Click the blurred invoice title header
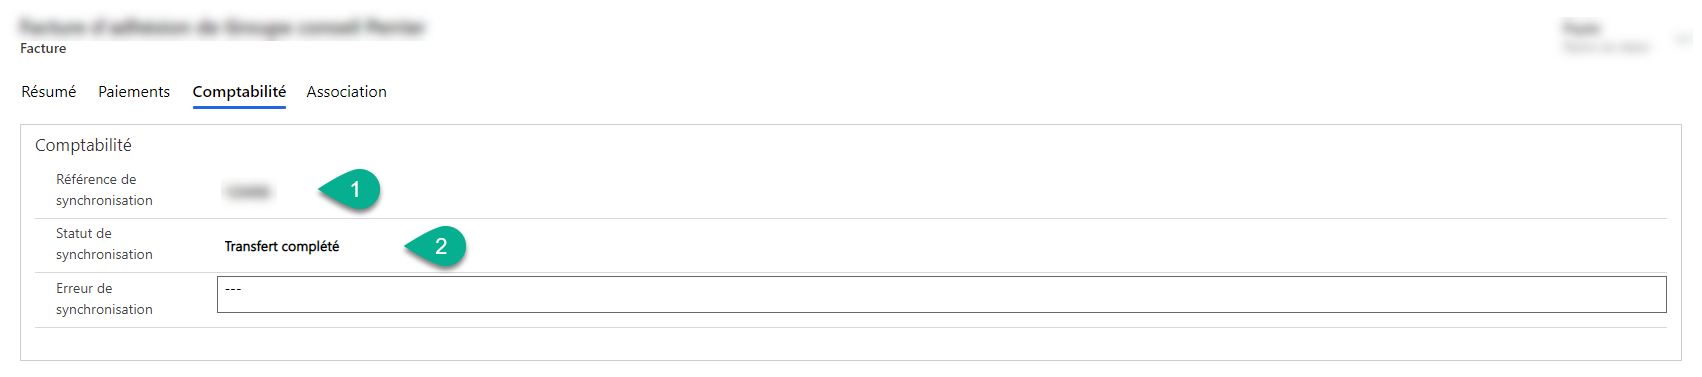1702x377 pixels. [x=222, y=27]
